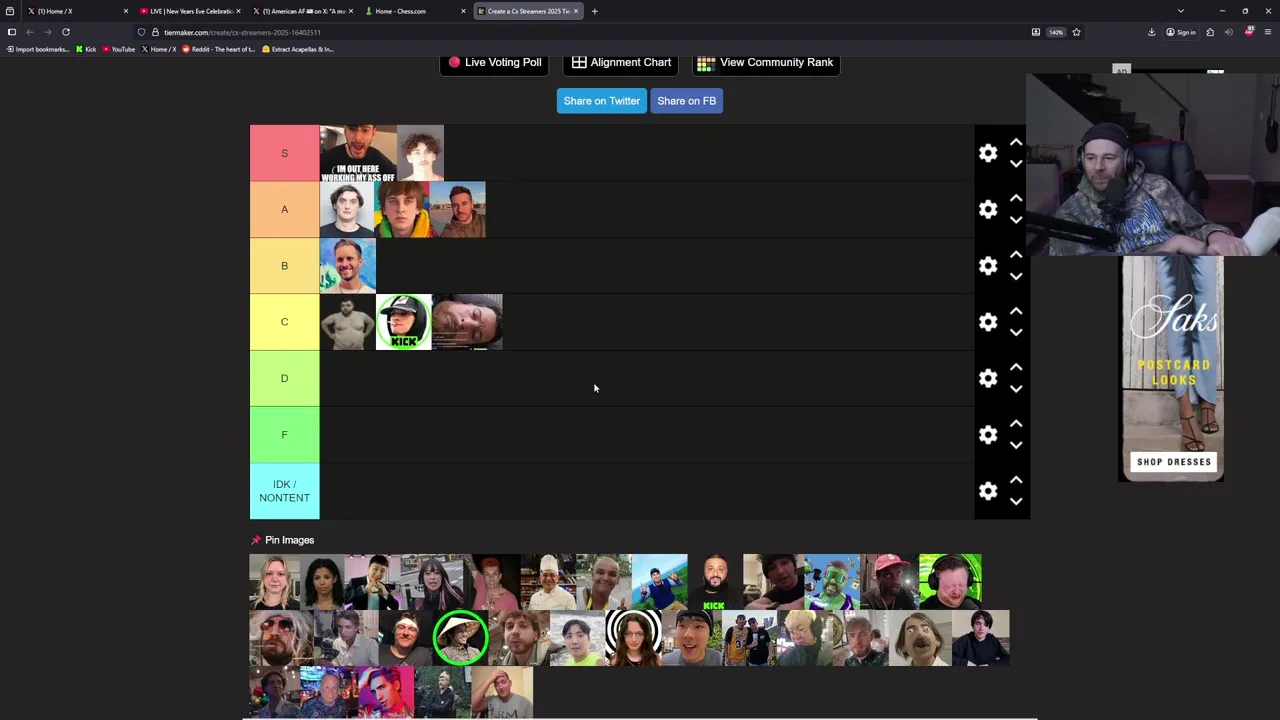Select the green-circled hat image in pin images
Screen dimensions: 1280x720
[460, 638]
